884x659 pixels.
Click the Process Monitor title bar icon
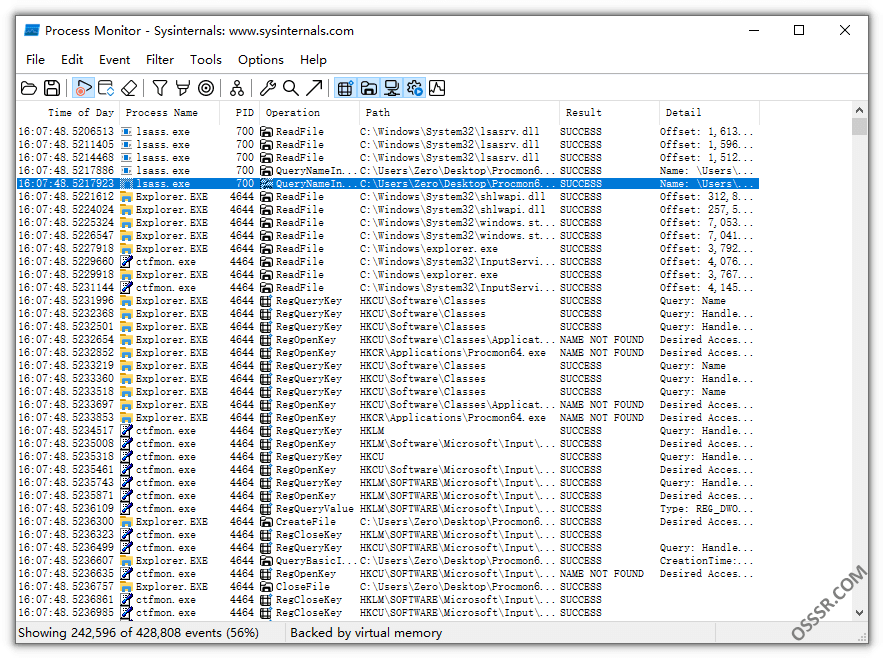[32, 30]
